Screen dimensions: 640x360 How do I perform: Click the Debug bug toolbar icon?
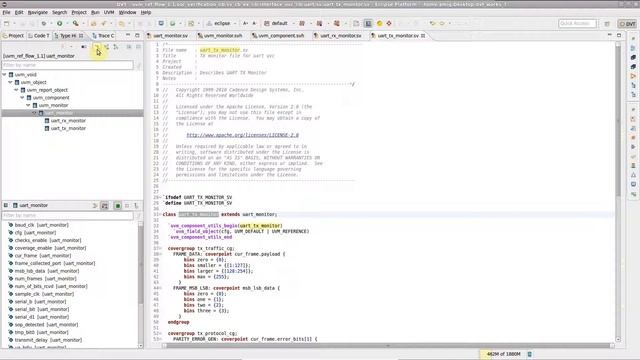click(x=44, y=24)
